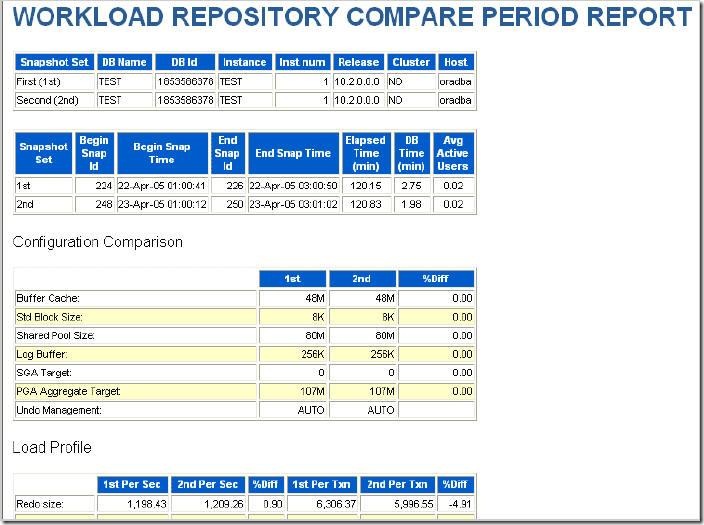Click the DB Id value in First row
704x525 pixels.
click(185, 82)
